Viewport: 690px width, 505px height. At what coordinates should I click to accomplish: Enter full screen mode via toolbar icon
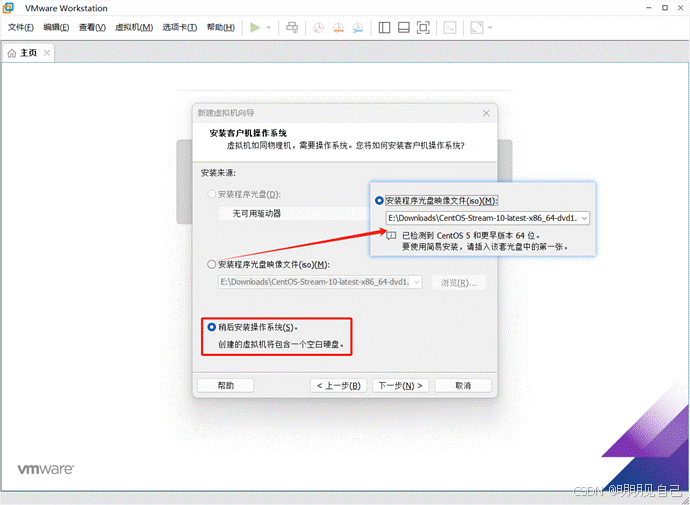[423, 28]
